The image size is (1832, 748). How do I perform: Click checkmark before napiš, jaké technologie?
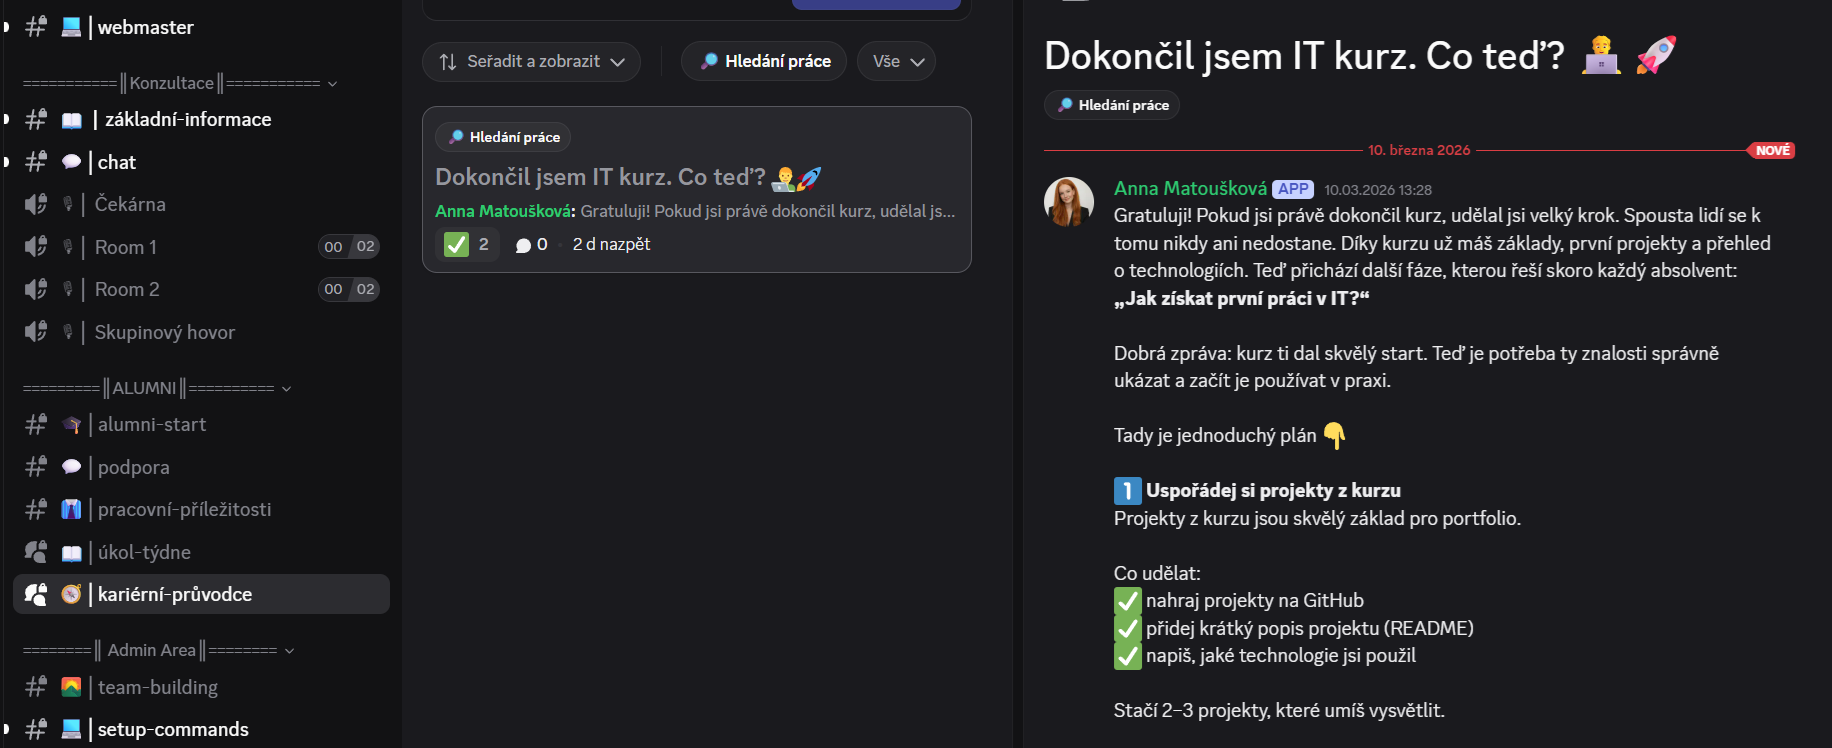pos(1127,656)
